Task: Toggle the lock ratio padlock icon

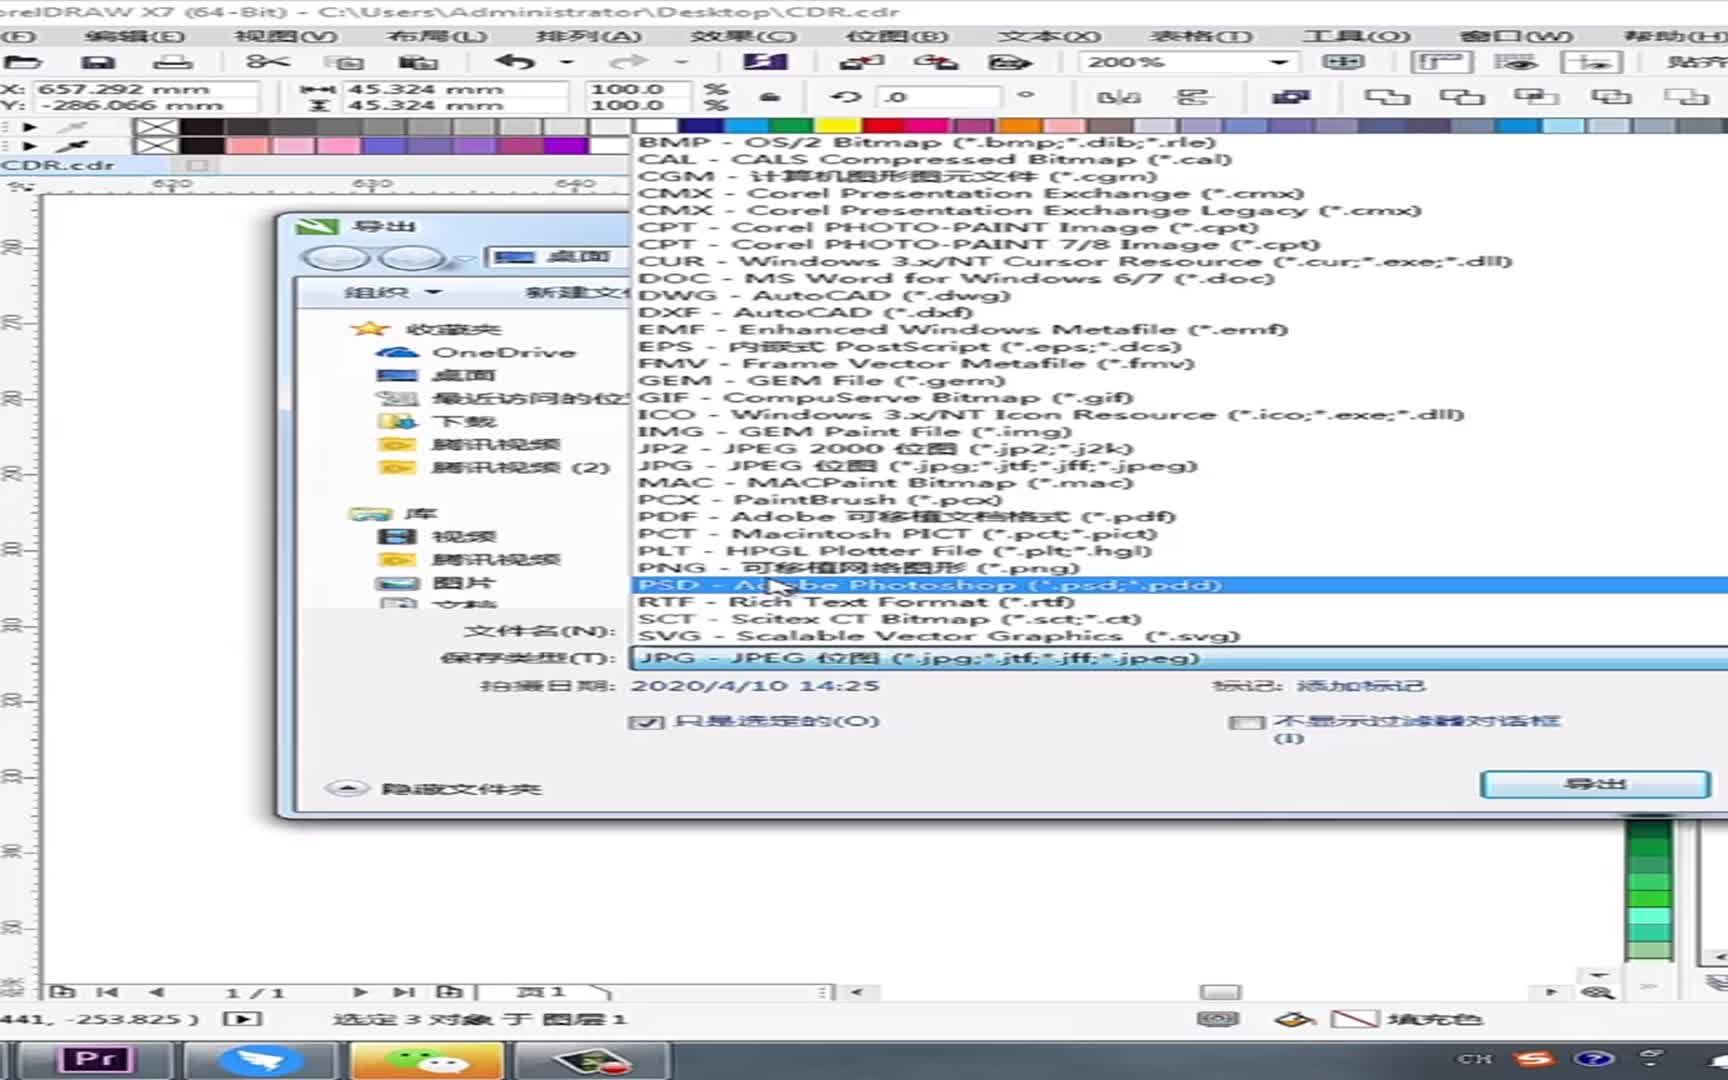Action: pos(769,97)
